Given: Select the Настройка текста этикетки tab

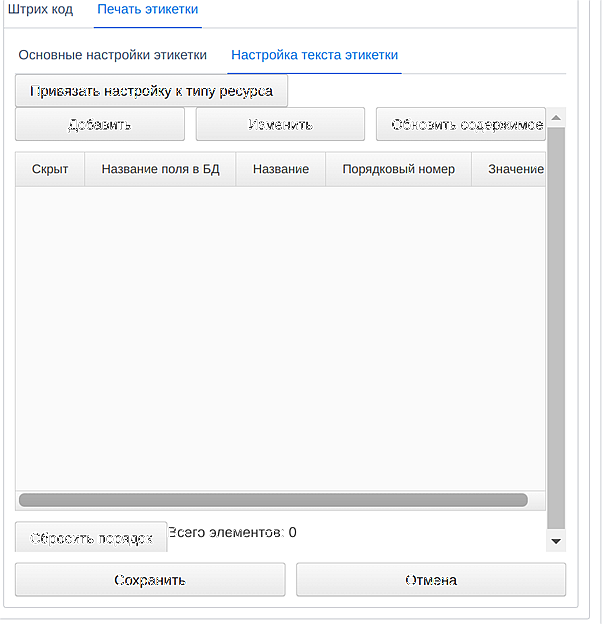Looking at the screenshot, I should [314, 55].
